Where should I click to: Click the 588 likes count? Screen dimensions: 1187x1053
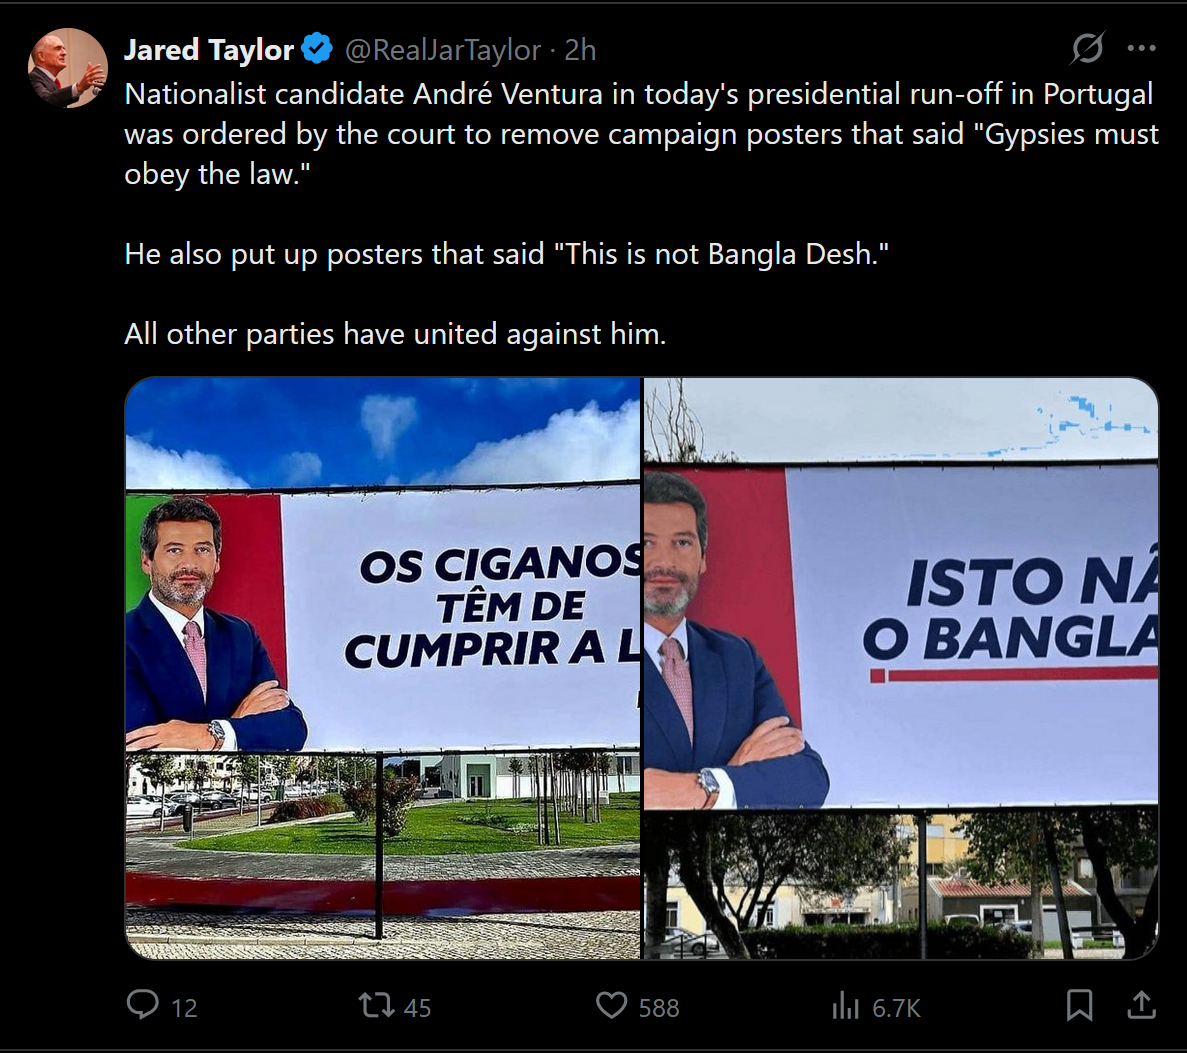tap(659, 1008)
